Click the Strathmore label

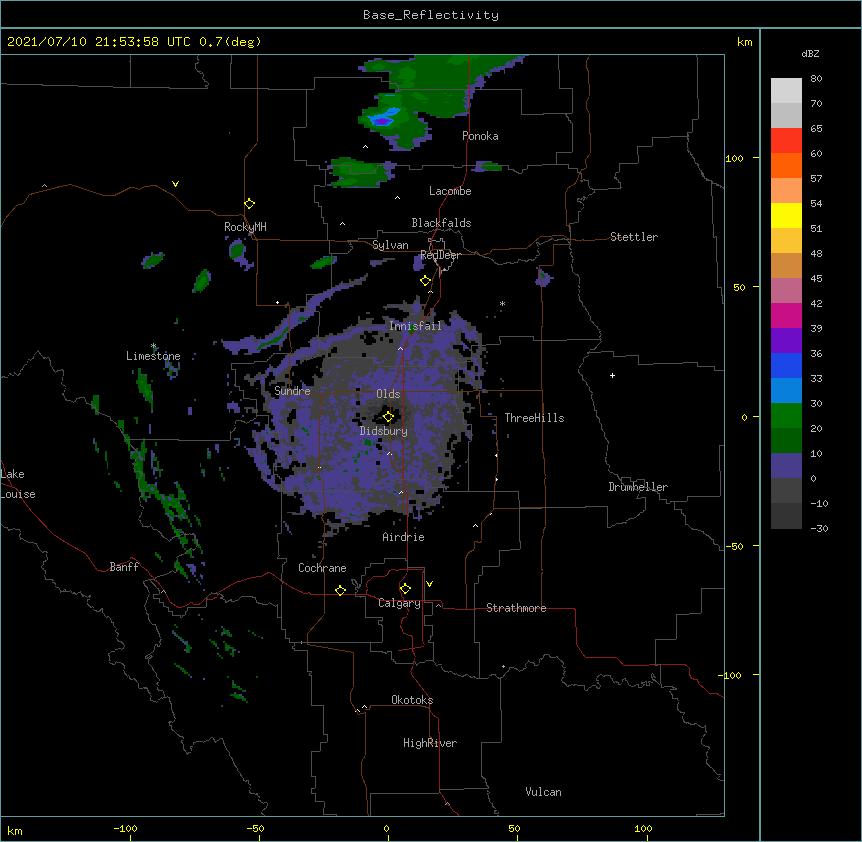(516, 608)
